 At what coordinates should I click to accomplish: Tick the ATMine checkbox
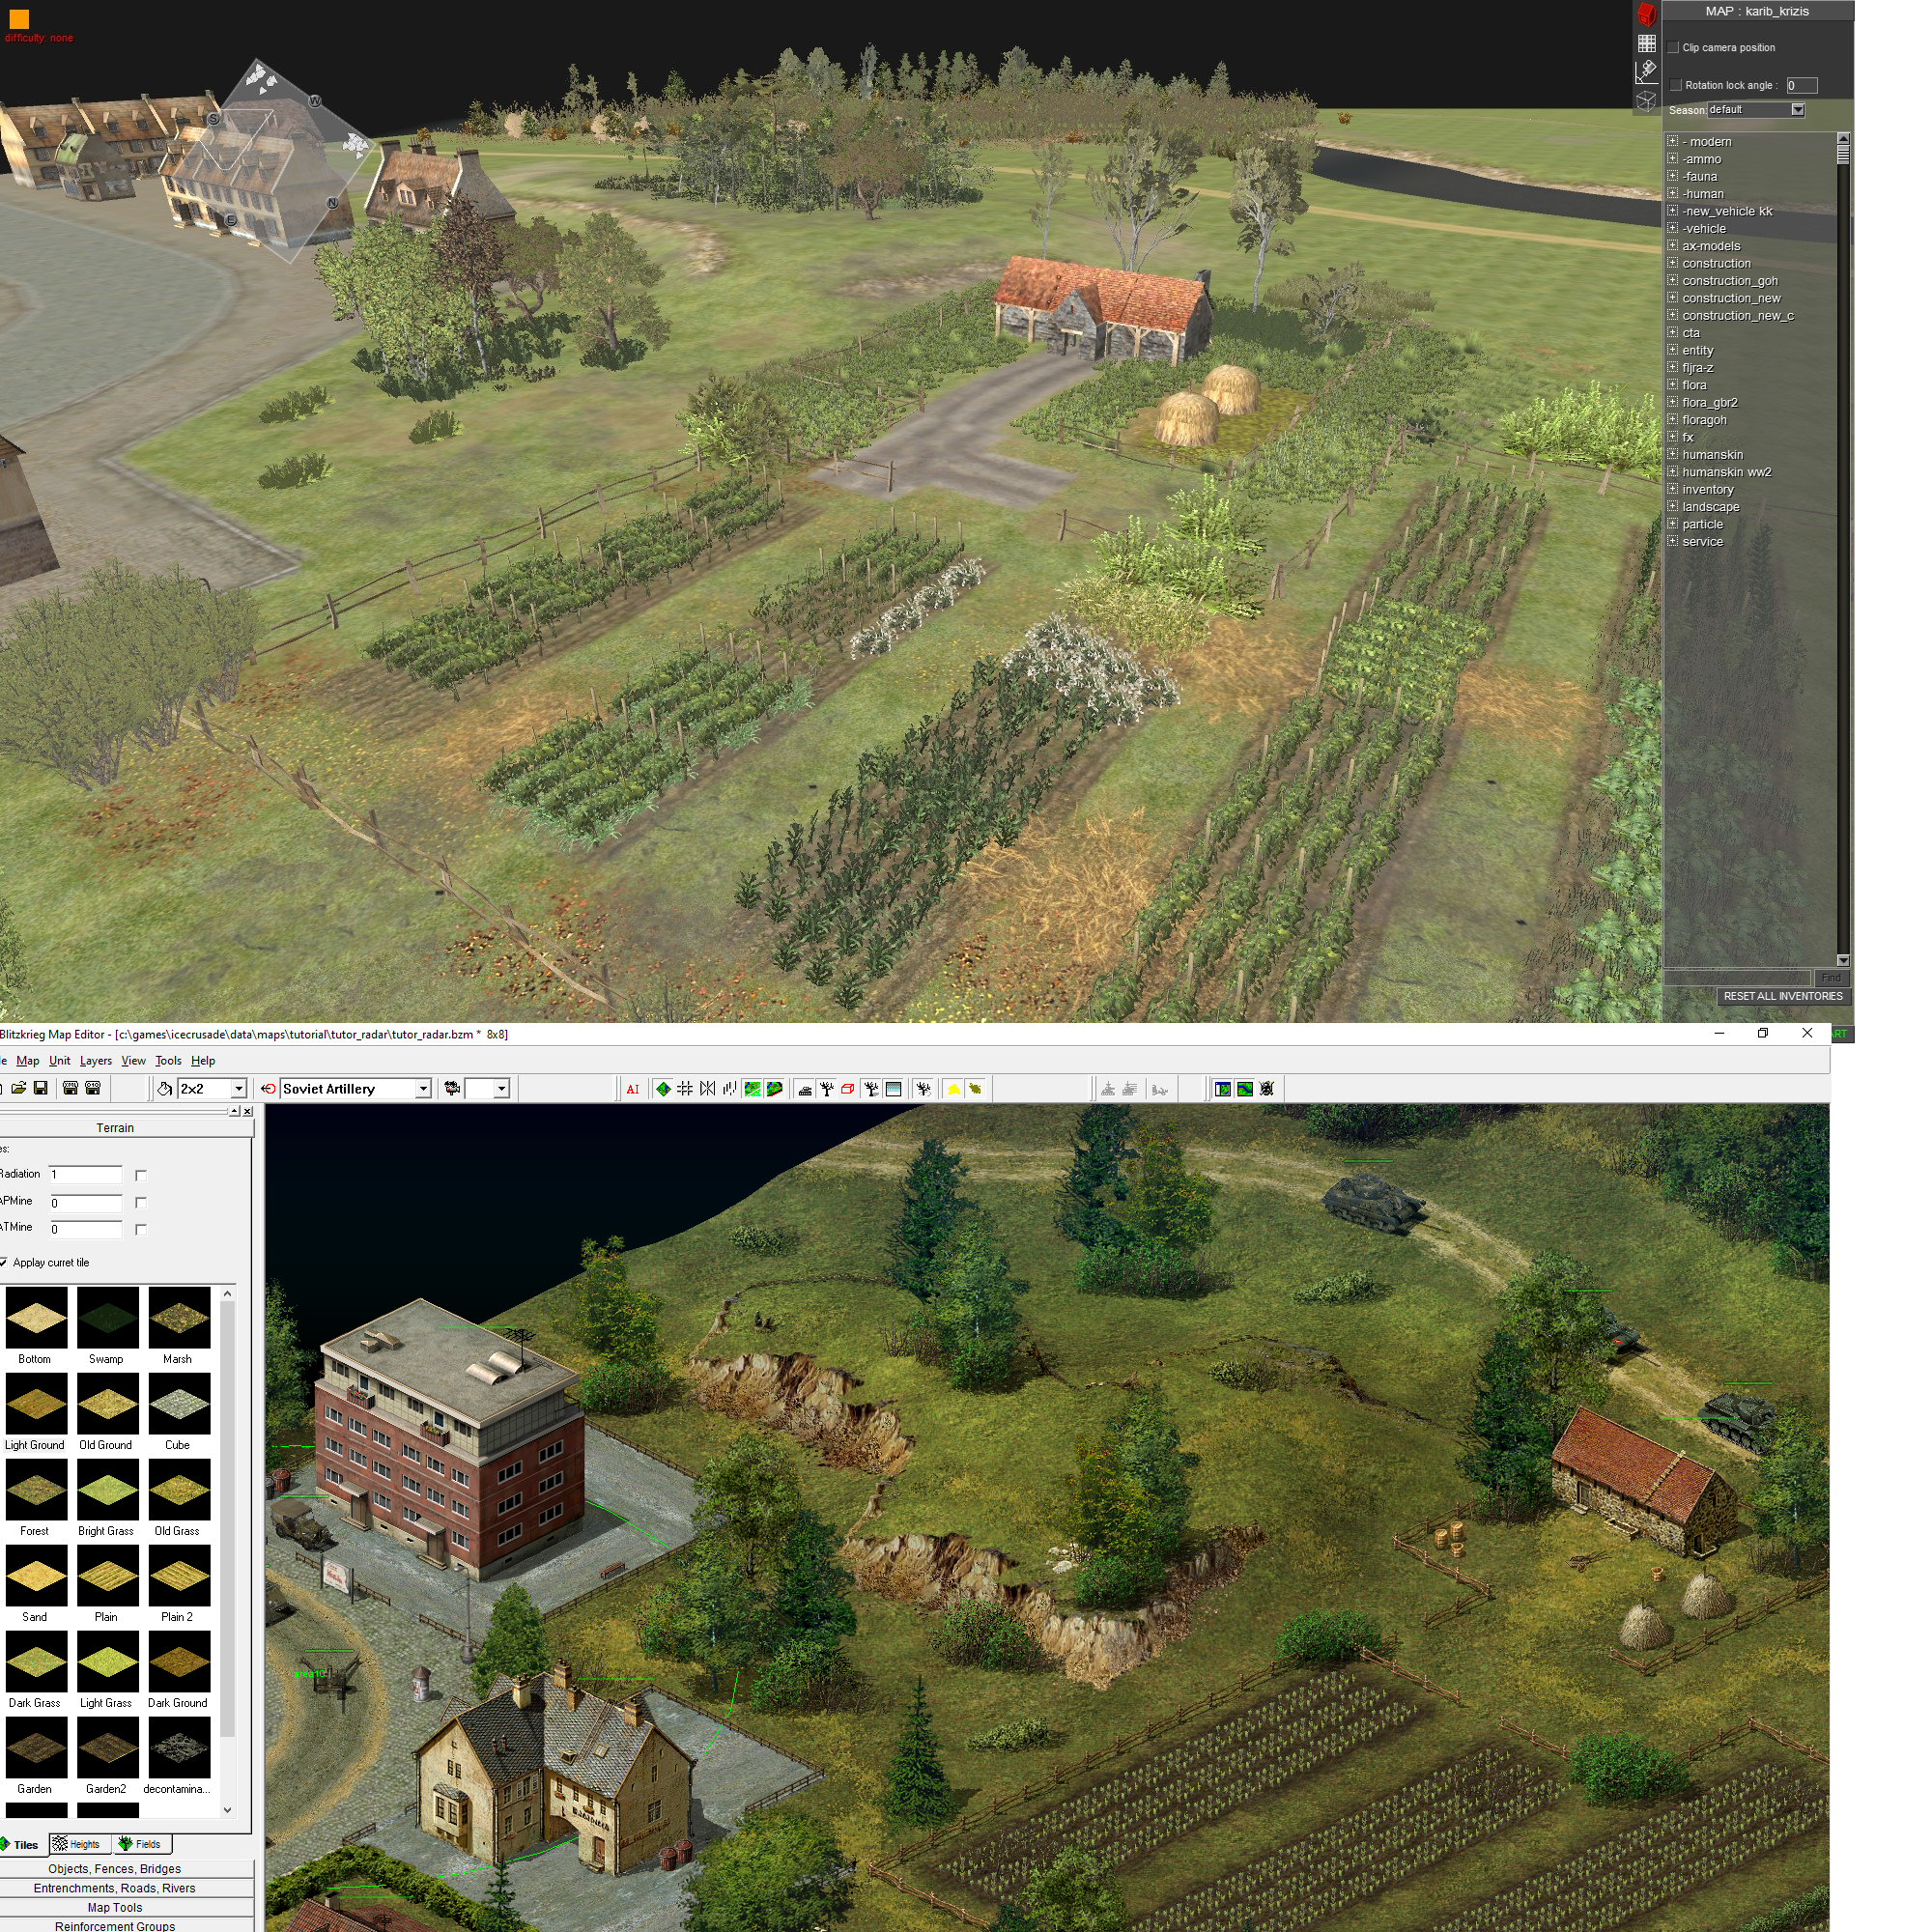click(141, 1229)
